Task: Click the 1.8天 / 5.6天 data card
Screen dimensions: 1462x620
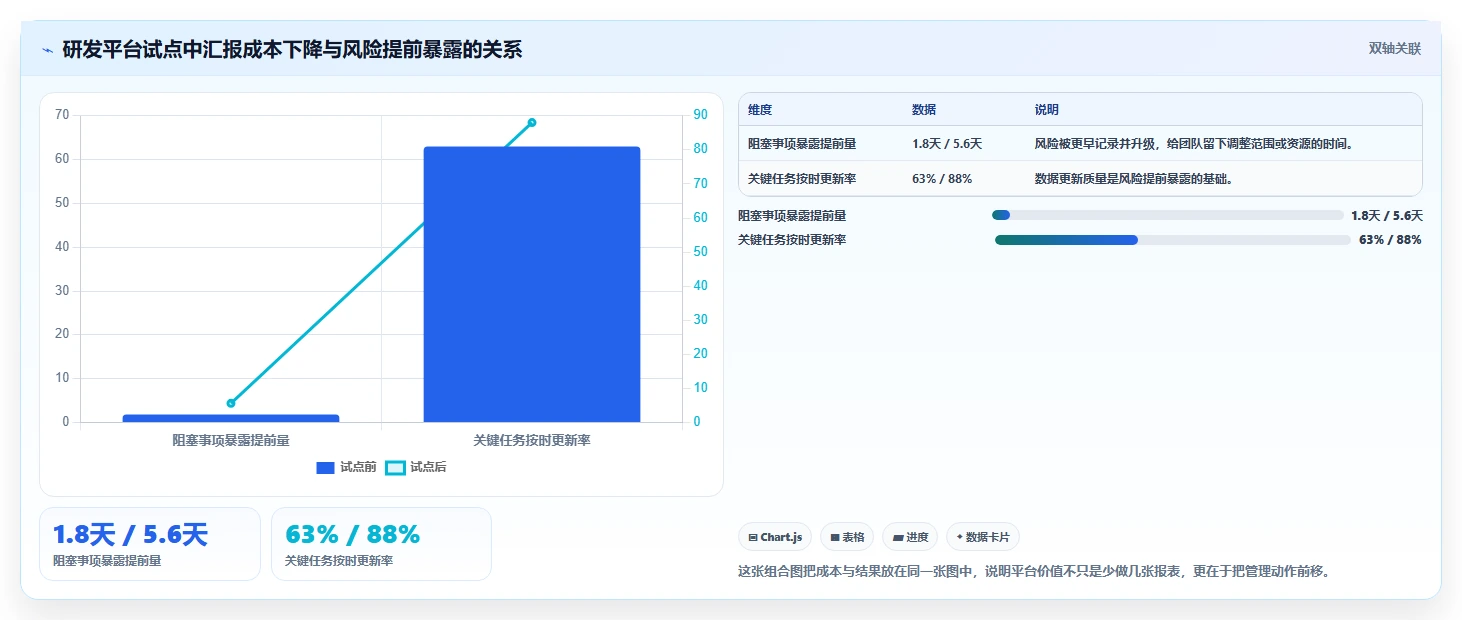Action: coord(150,544)
